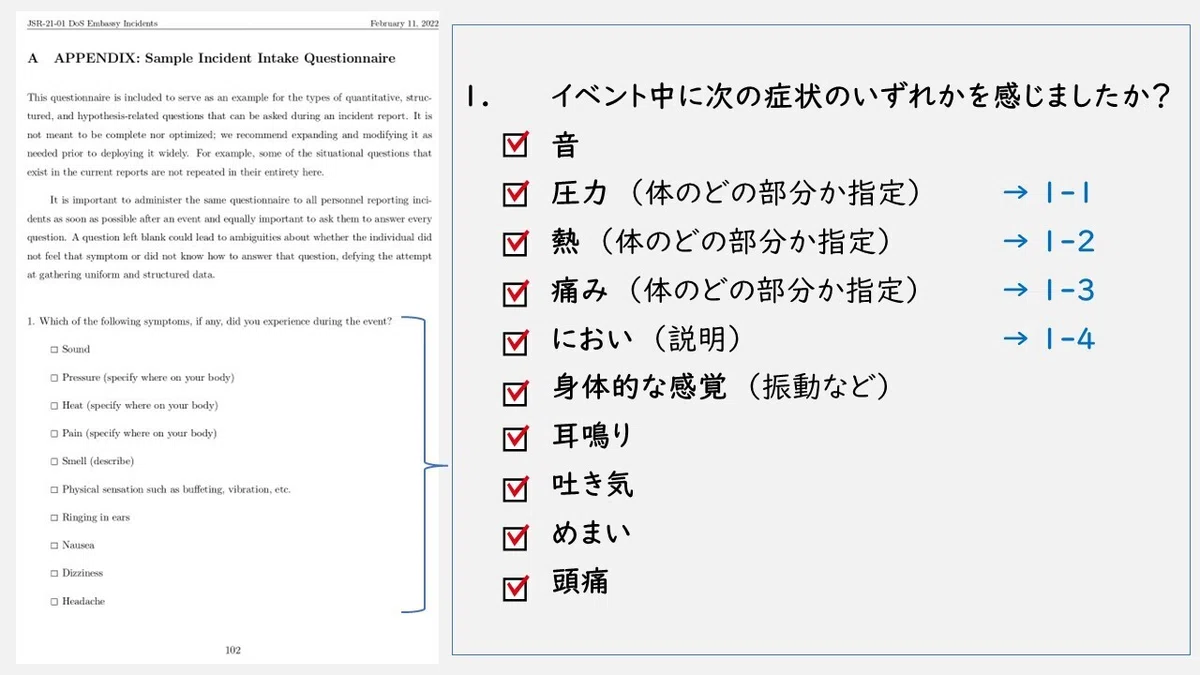Check the Dizziness box
1200x675 pixels.
pyautogui.click(x=54, y=574)
